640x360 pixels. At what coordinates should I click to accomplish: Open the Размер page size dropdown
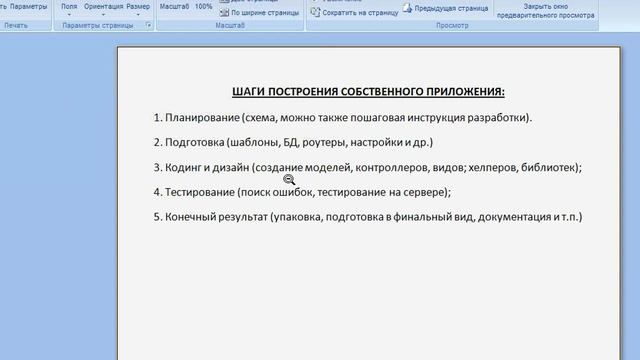click(138, 9)
